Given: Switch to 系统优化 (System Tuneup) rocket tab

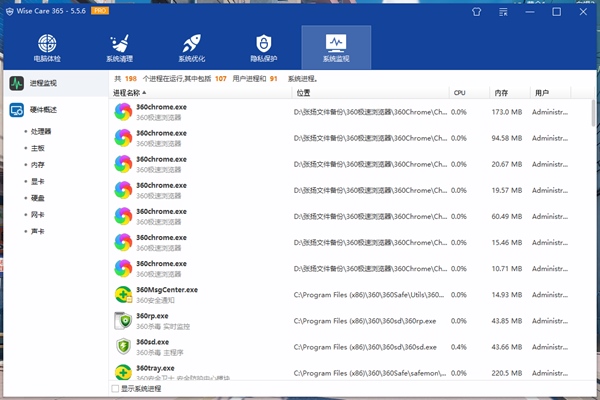Looking at the screenshot, I should coord(191,50).
